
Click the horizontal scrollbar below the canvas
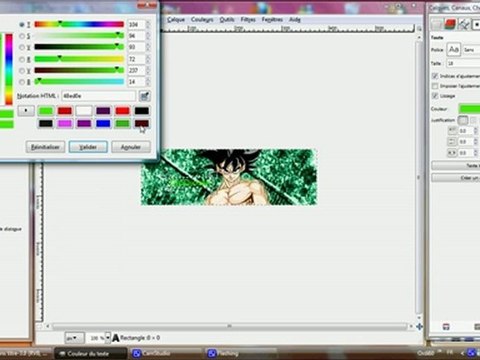(x=229, y=326)
